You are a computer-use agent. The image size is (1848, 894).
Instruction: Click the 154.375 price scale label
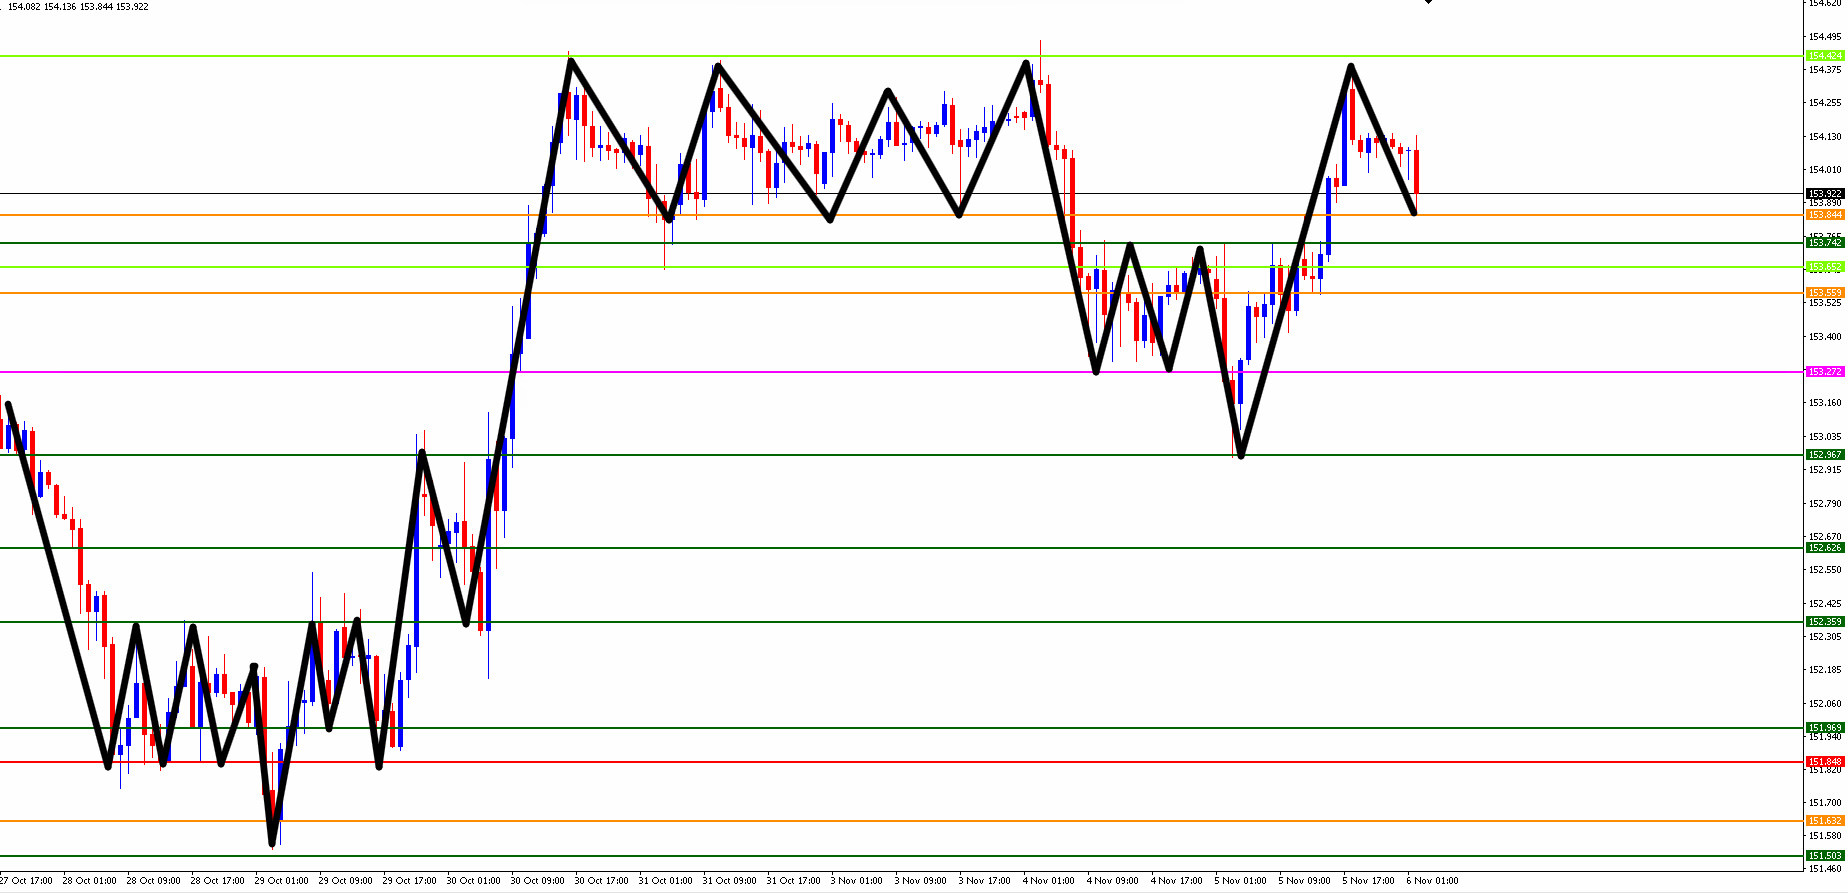coord(1825,70)
